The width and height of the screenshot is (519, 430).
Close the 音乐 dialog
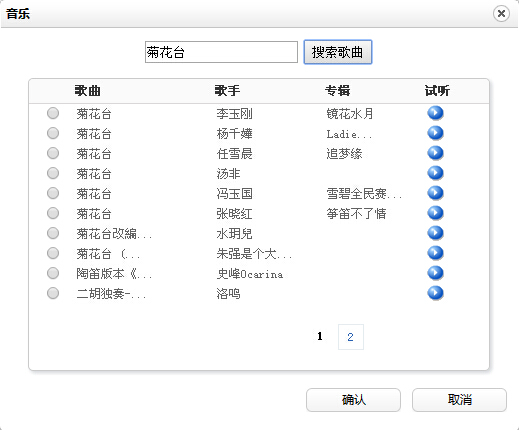[501, 14]
